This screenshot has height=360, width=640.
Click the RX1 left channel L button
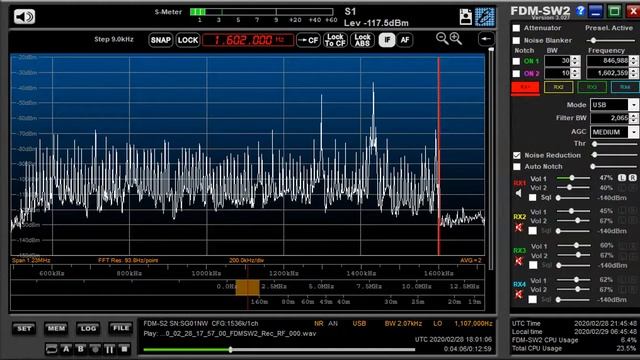(x=622, y=178)
